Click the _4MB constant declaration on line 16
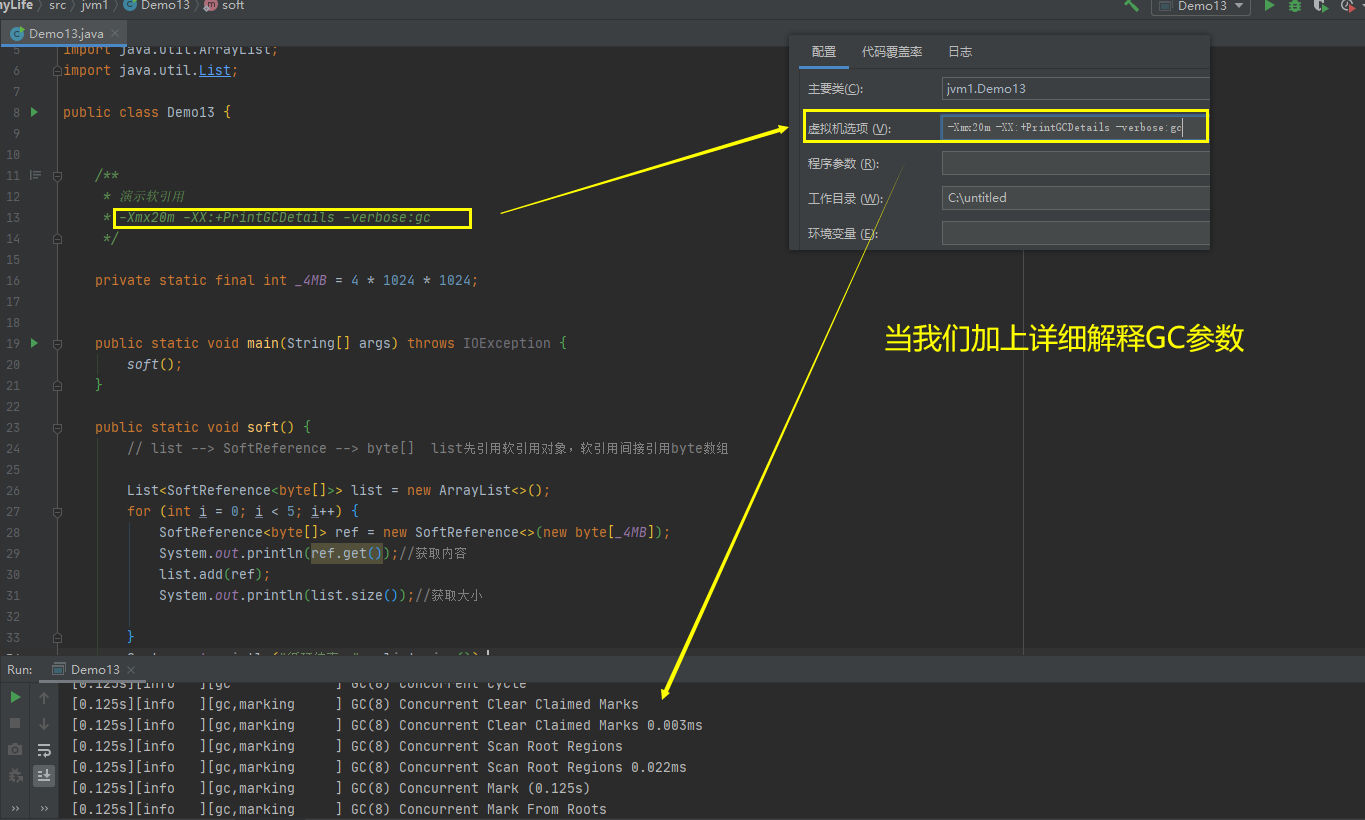Image resolution: width=1365 pixels, height=820 pixels. [311, 280]
